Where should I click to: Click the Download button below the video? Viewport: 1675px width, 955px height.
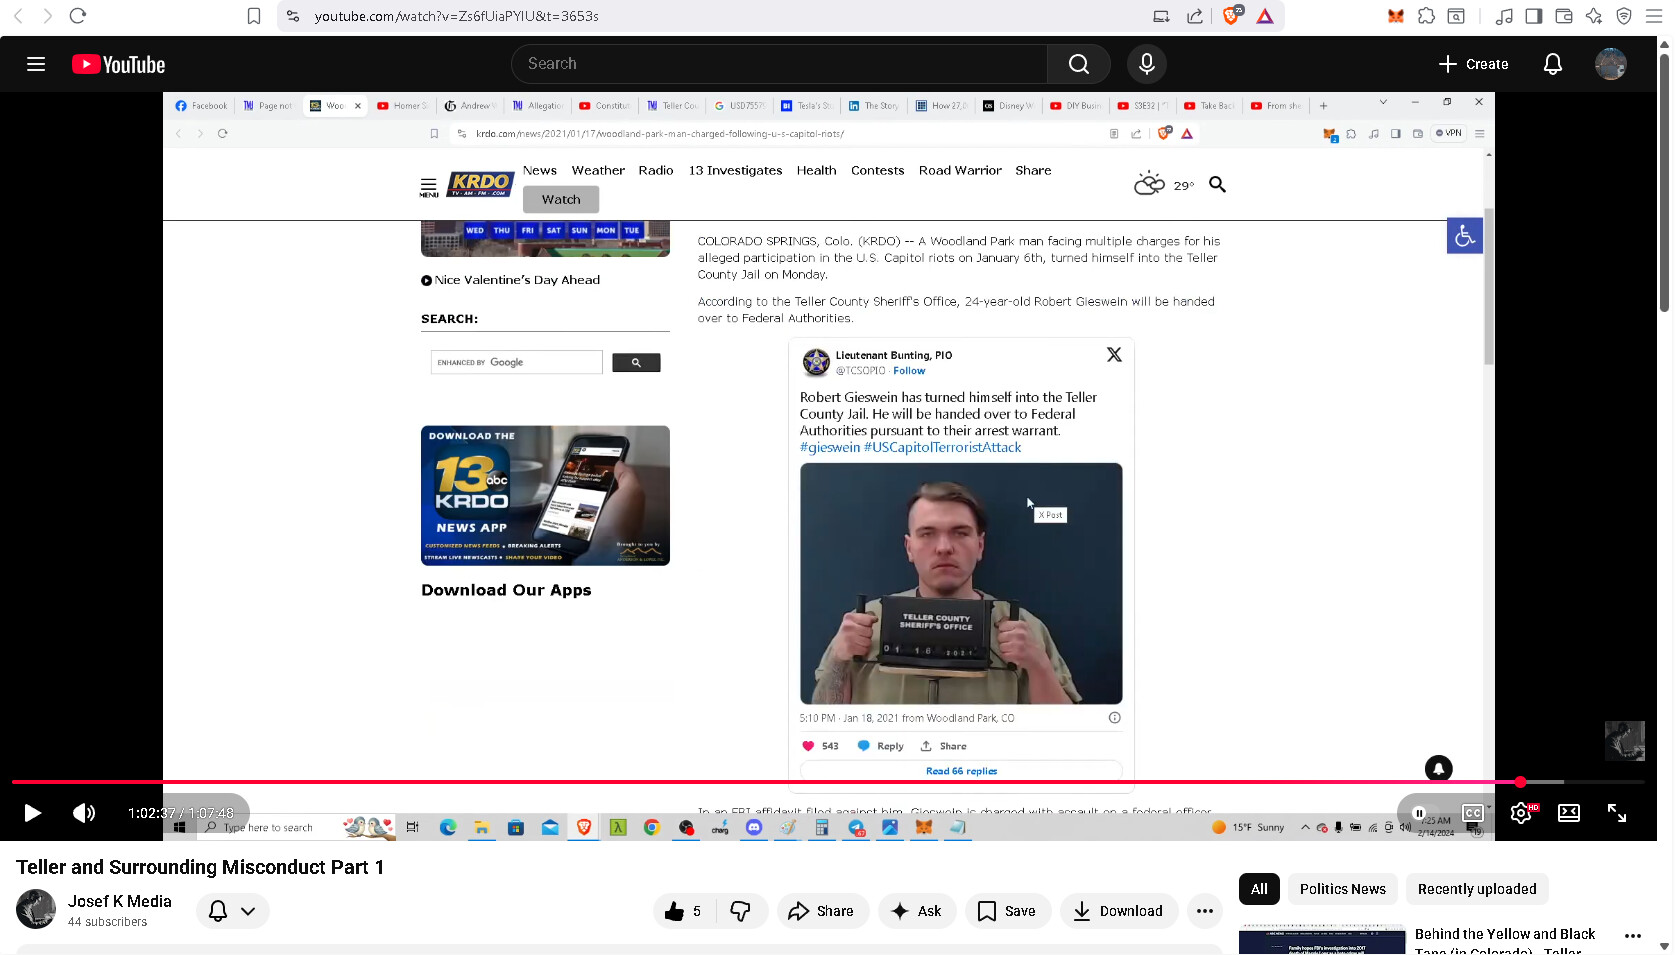click(x=1117, y=911)
